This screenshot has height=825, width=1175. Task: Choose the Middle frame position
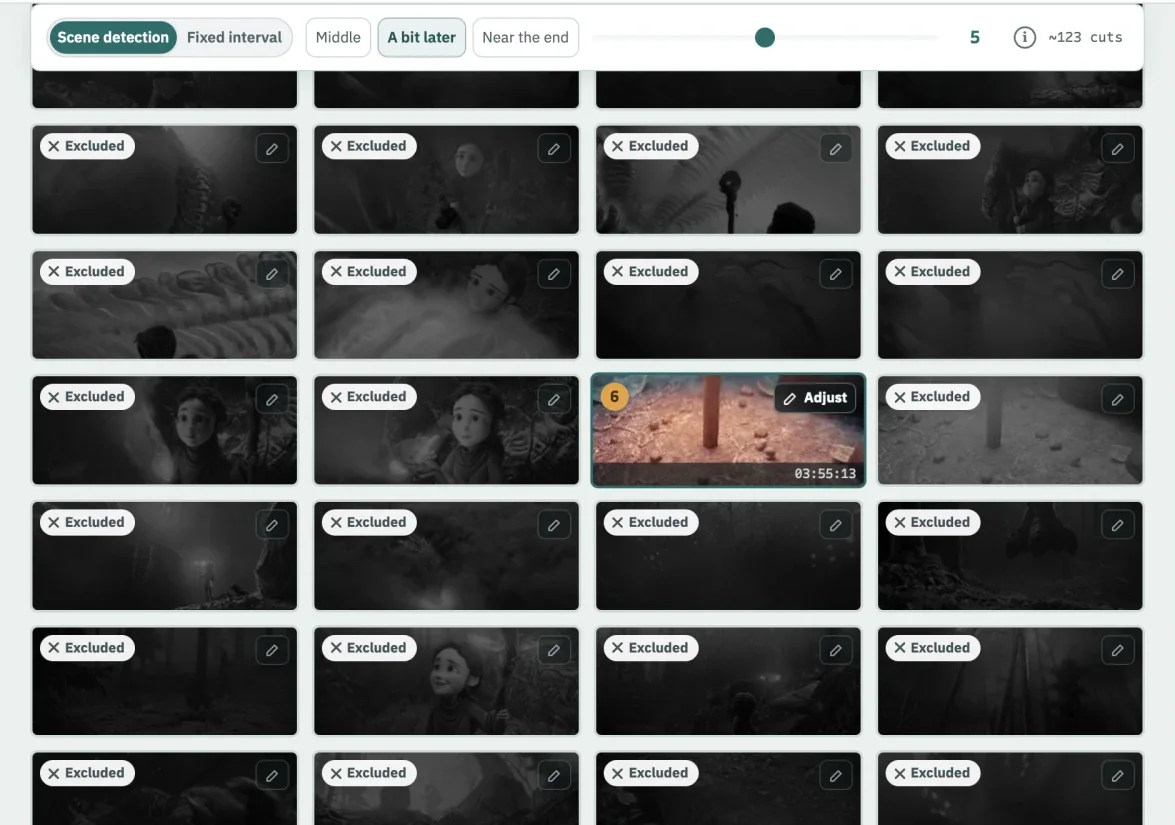coord(338,37)
